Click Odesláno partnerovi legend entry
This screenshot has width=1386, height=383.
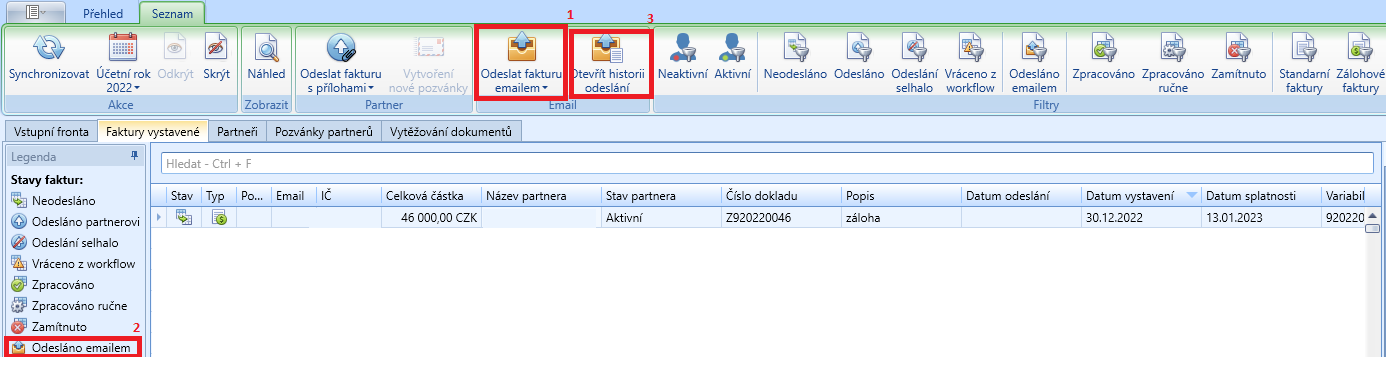pyautogui.click(x=75, y=221)
